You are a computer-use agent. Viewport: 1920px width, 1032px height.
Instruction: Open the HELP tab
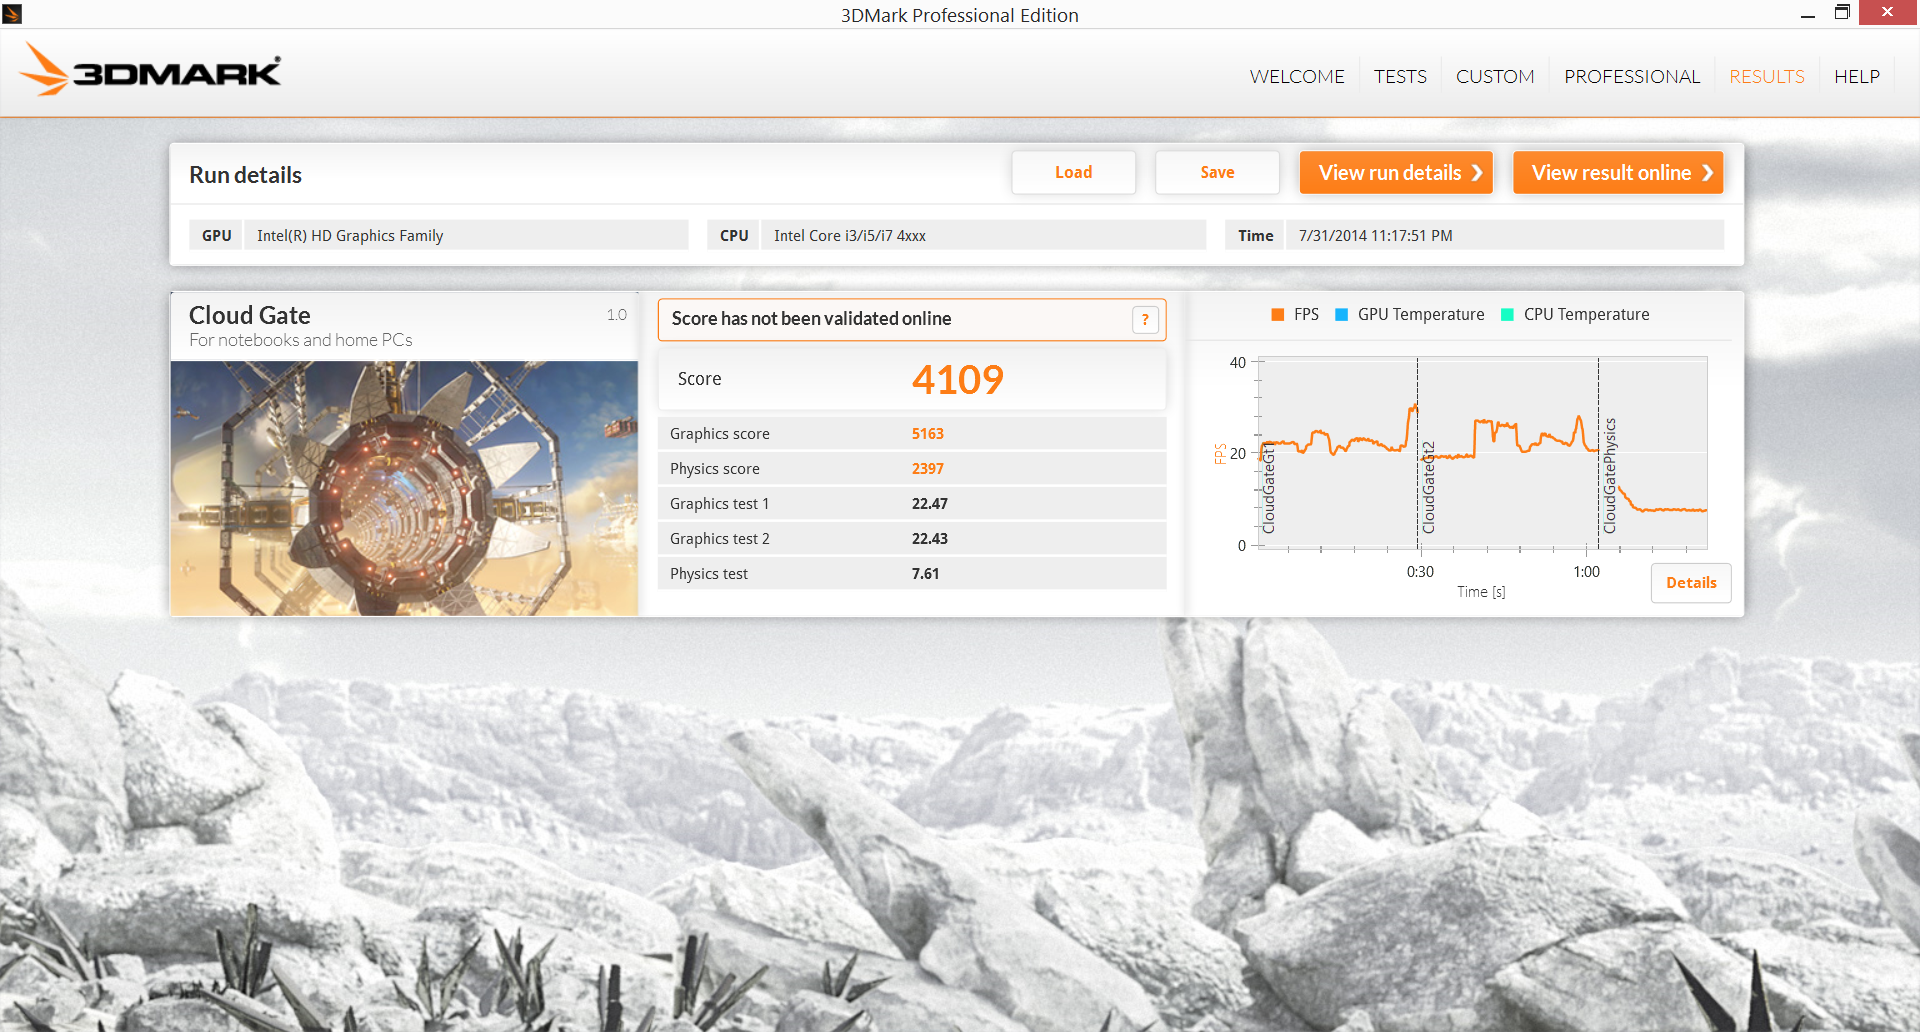(1857, 77)
